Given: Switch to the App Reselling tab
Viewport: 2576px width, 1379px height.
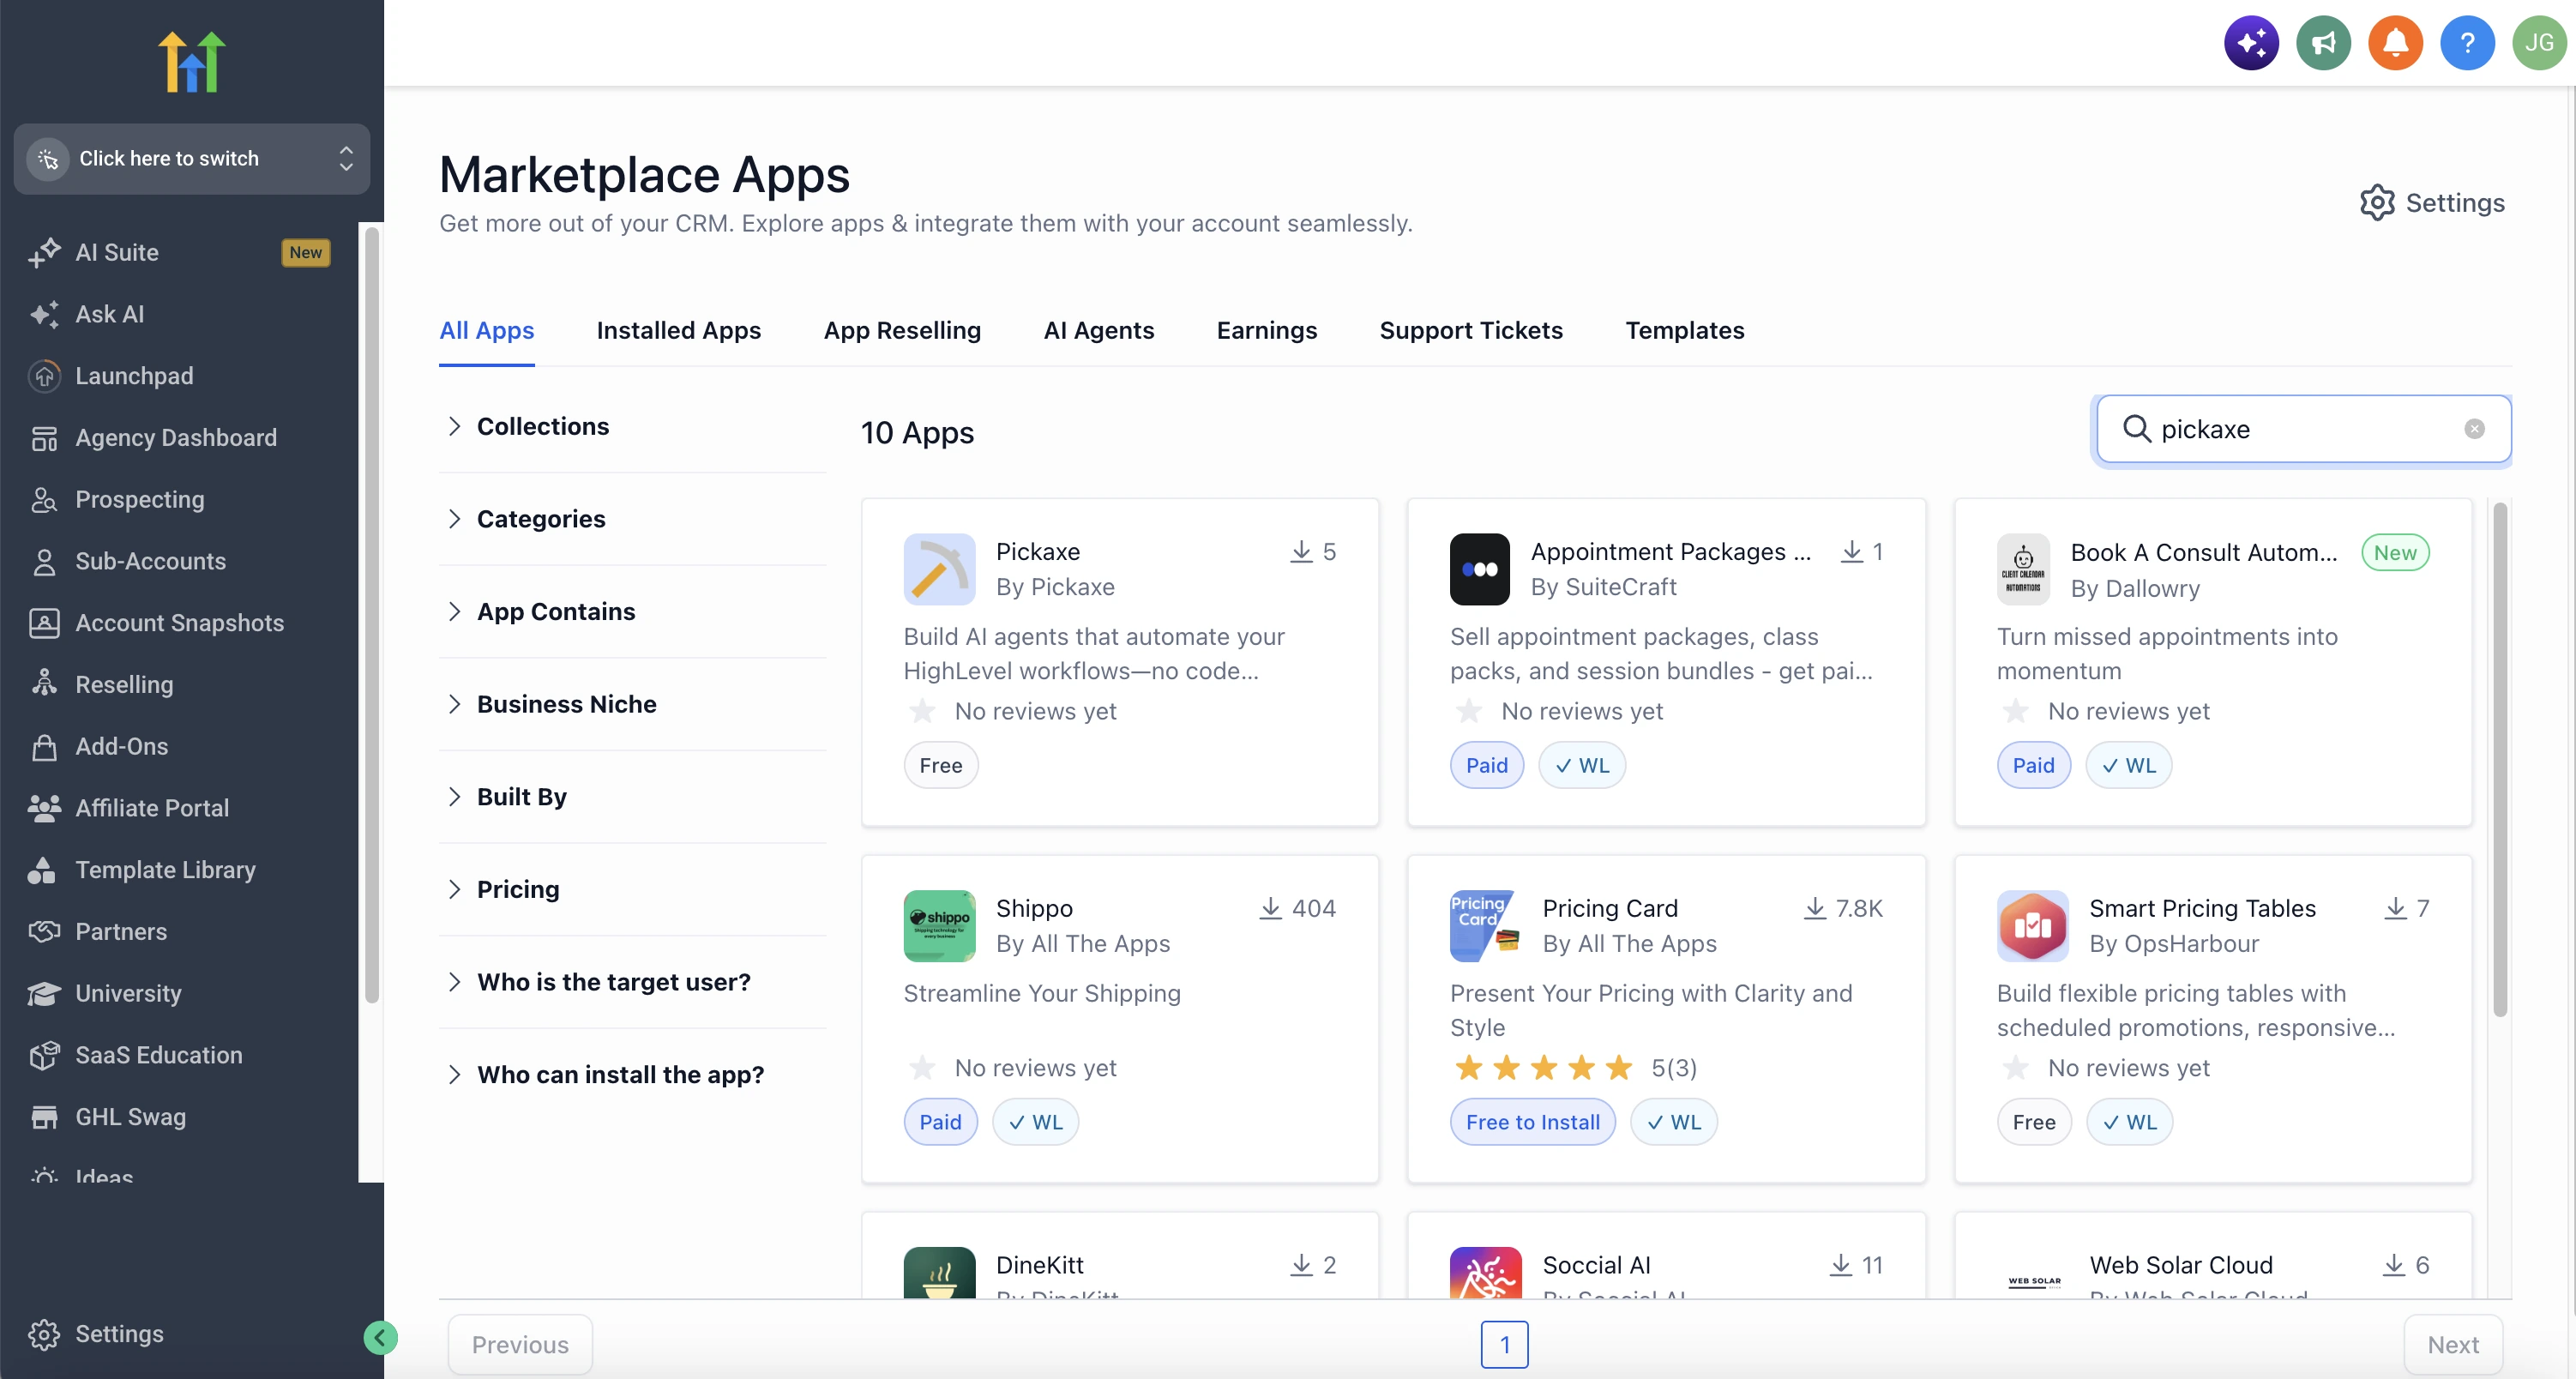Looking at the screenshot, I should pyautogui.click(x=902, y=330).
